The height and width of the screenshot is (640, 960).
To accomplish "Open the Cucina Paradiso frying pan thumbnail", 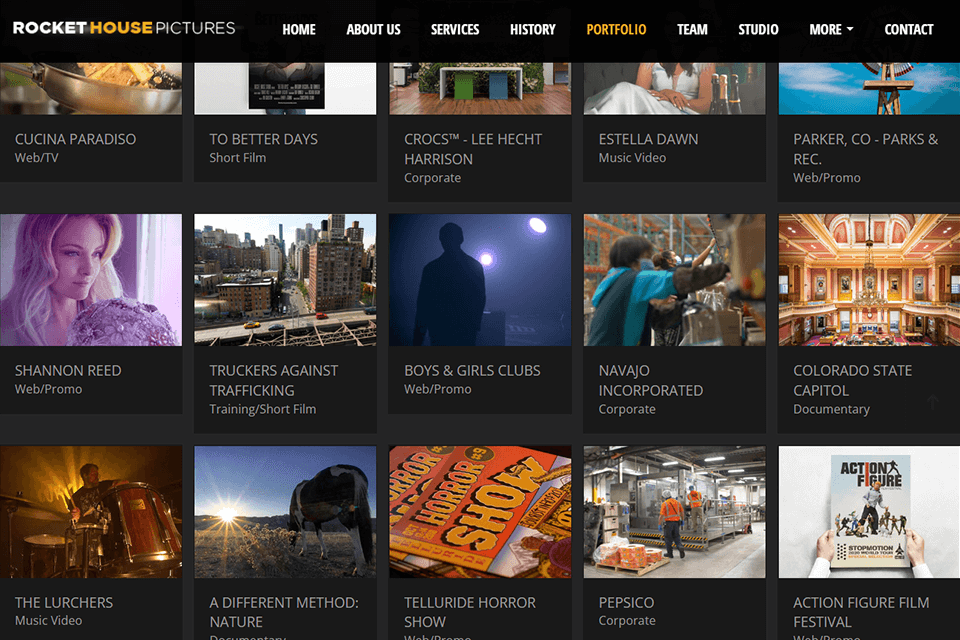I will 91,88.
